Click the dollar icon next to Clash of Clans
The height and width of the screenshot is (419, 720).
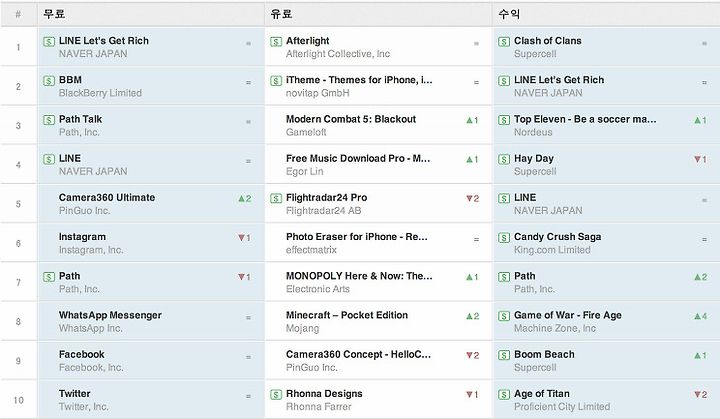click(x=504, y=42)
